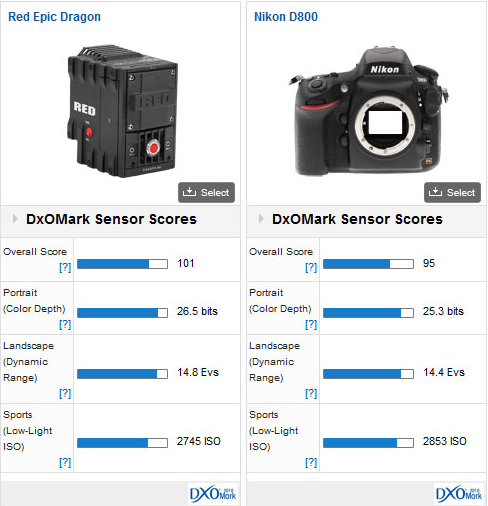The image size is (488, 506).
Task: Open Overall Score help for Nikon D800
Action: [311, 267]
